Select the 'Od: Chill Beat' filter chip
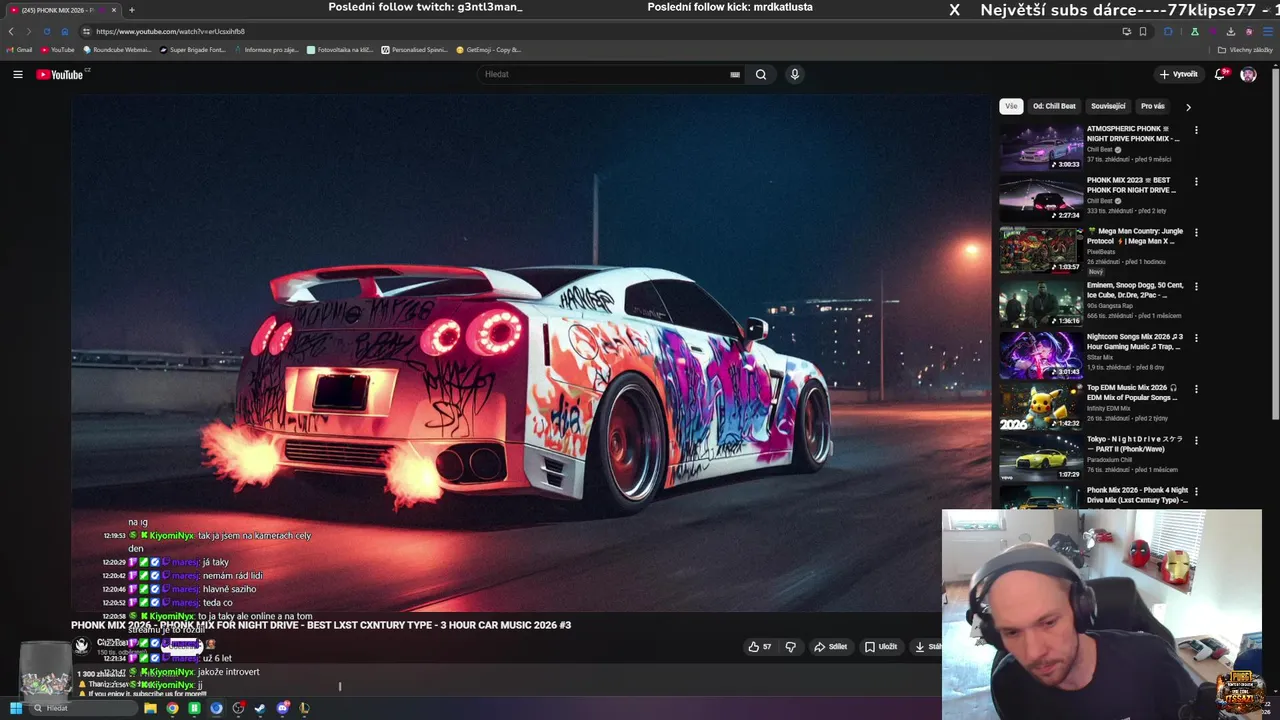 pyautogui.click(x=1054, y=106)
